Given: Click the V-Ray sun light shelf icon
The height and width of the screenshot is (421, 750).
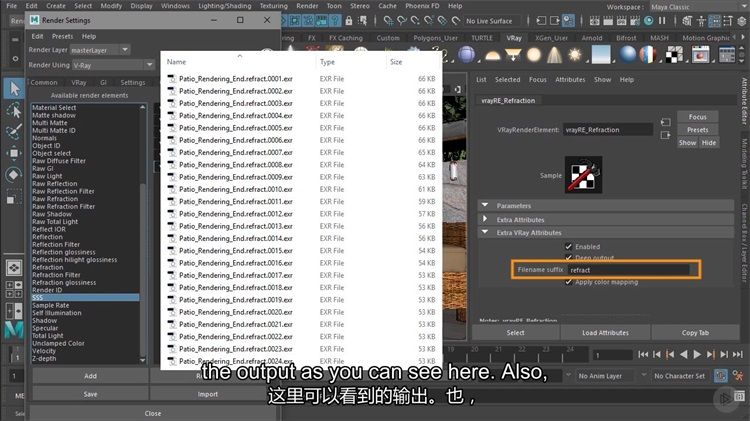Looking at the screenshot, I should [574, 55].
